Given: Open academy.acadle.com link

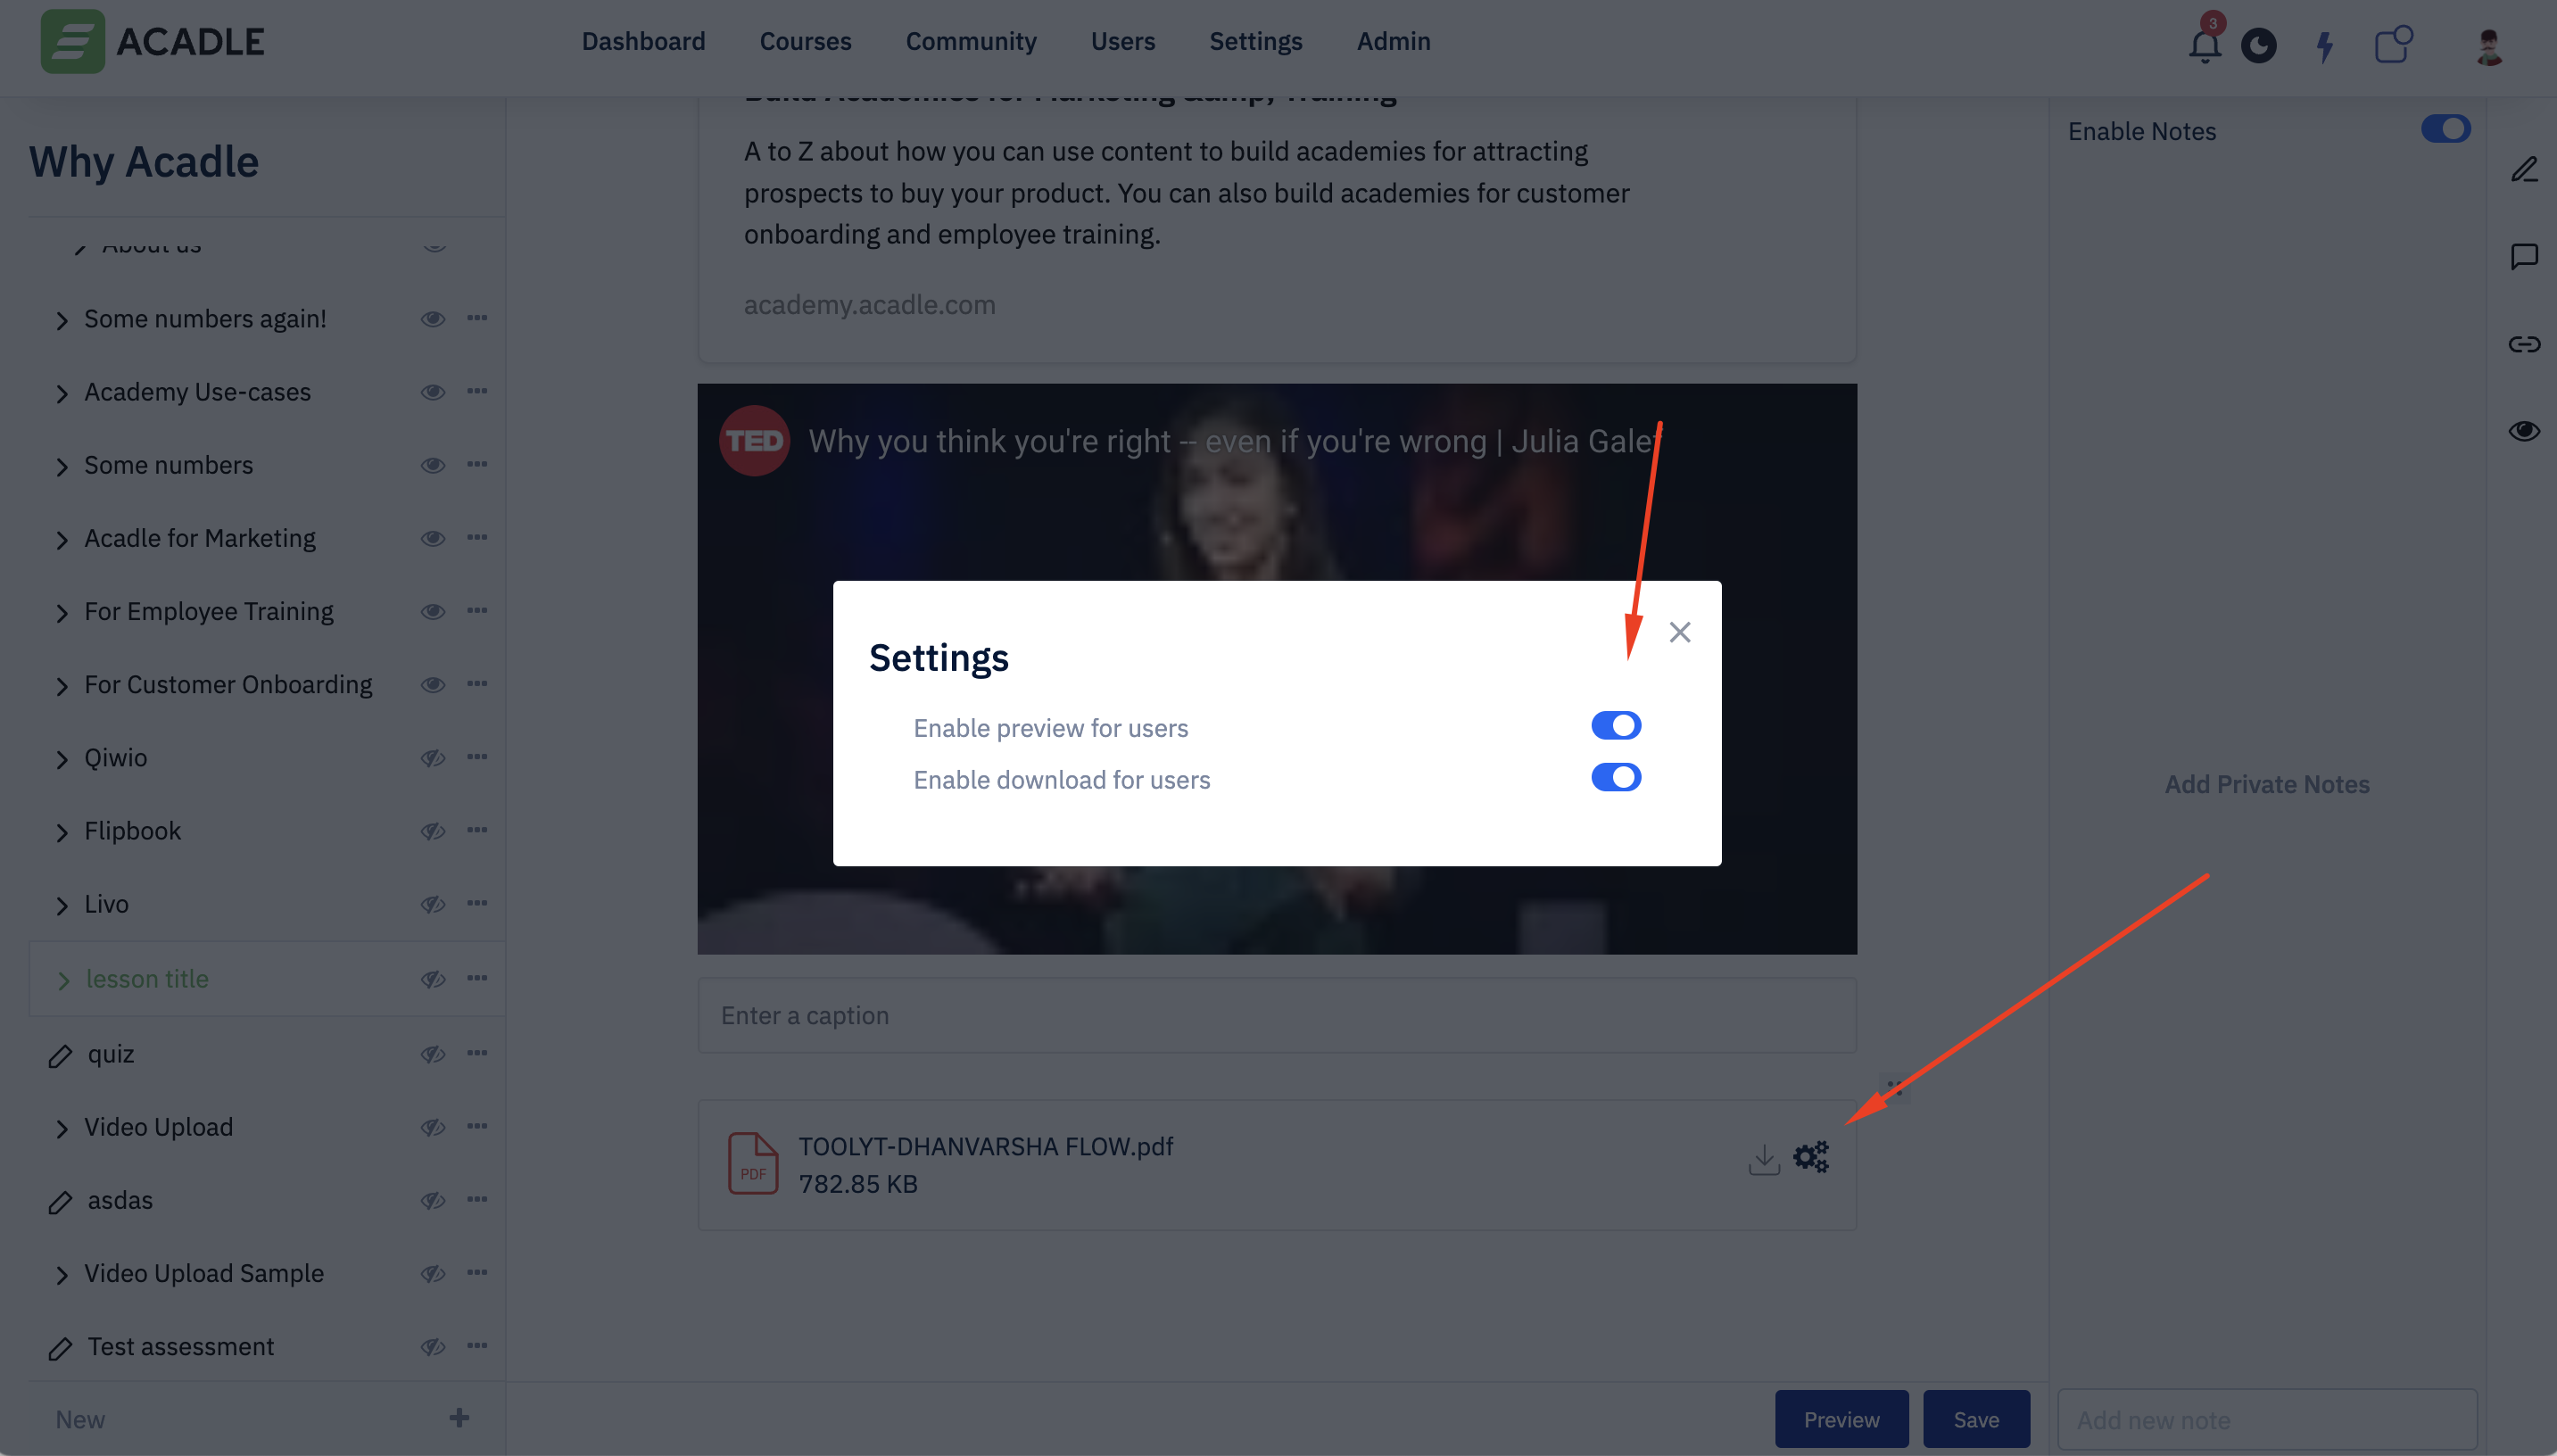Looking at the screenshot, I should [x=869, y=304].
